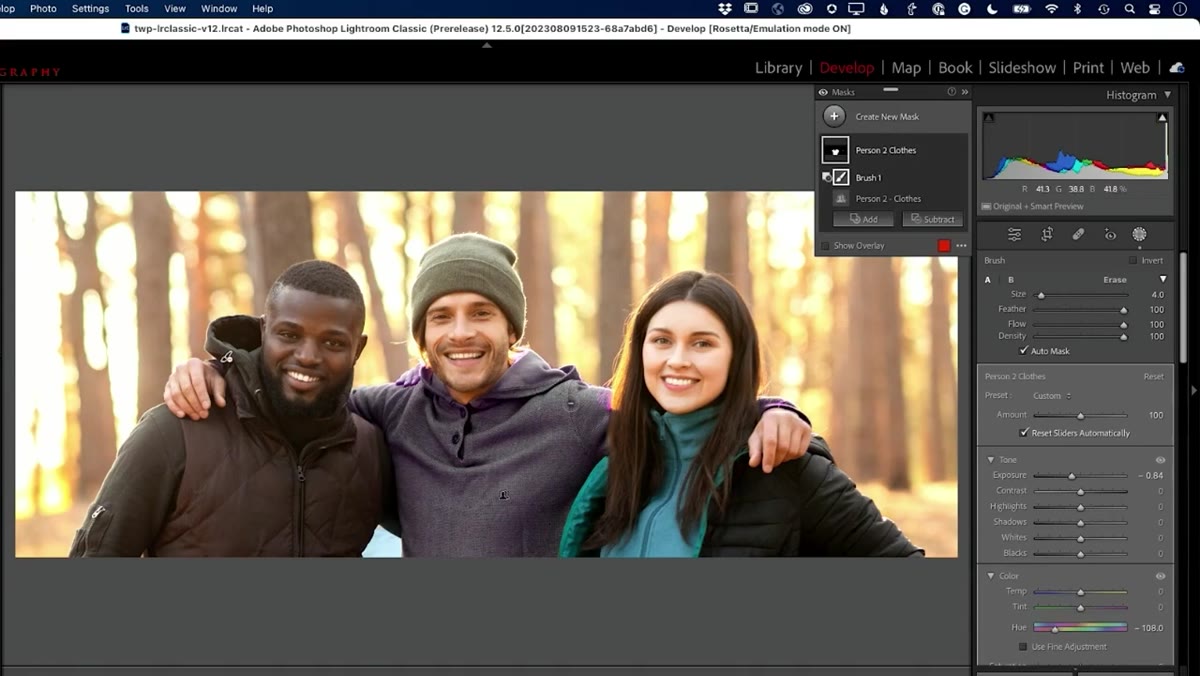Click the Create New Mask plus icon
The width and height of the screenshot is (1200, 676).
[x=834, y=116]
